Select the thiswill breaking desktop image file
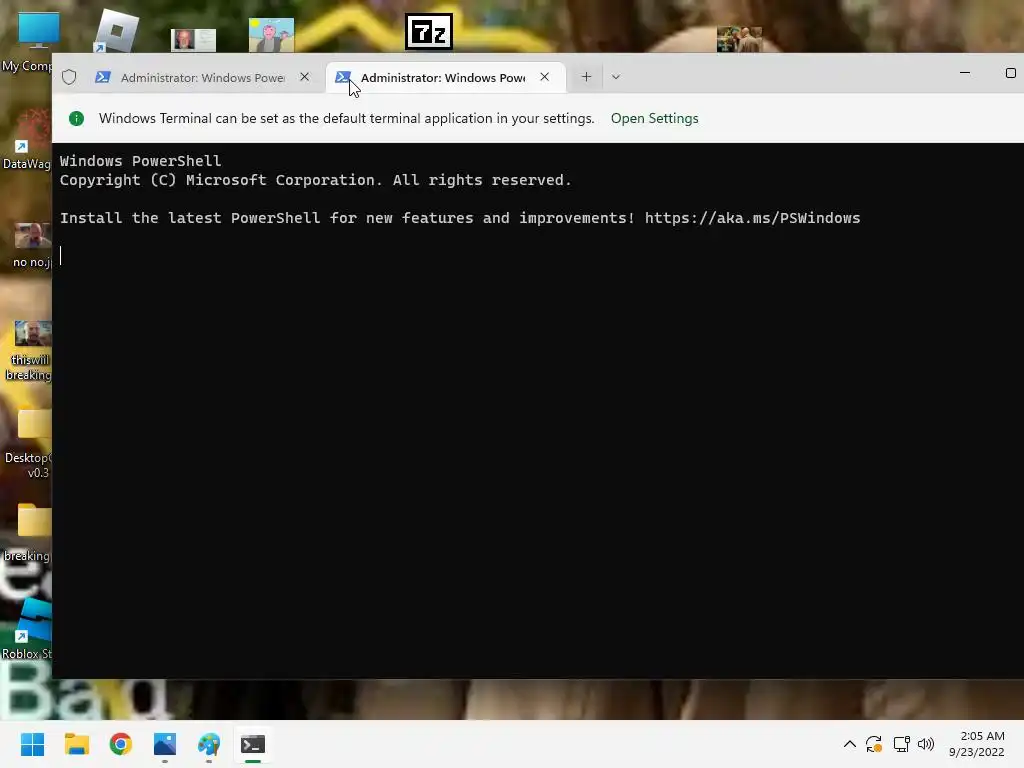The image size is (1024, 768). pyautogui.click(x=29, y=350)
